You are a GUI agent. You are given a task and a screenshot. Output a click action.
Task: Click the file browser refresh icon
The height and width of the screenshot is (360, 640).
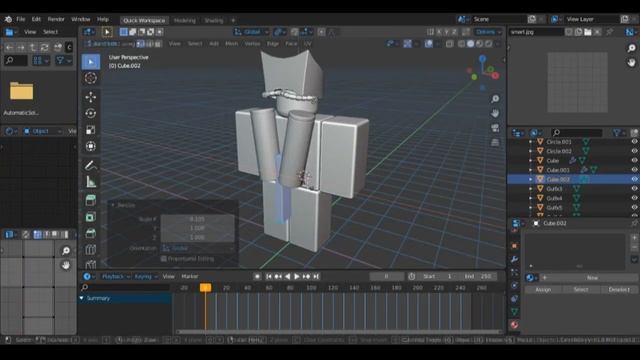pyautogui.click(x=44, y=48)
